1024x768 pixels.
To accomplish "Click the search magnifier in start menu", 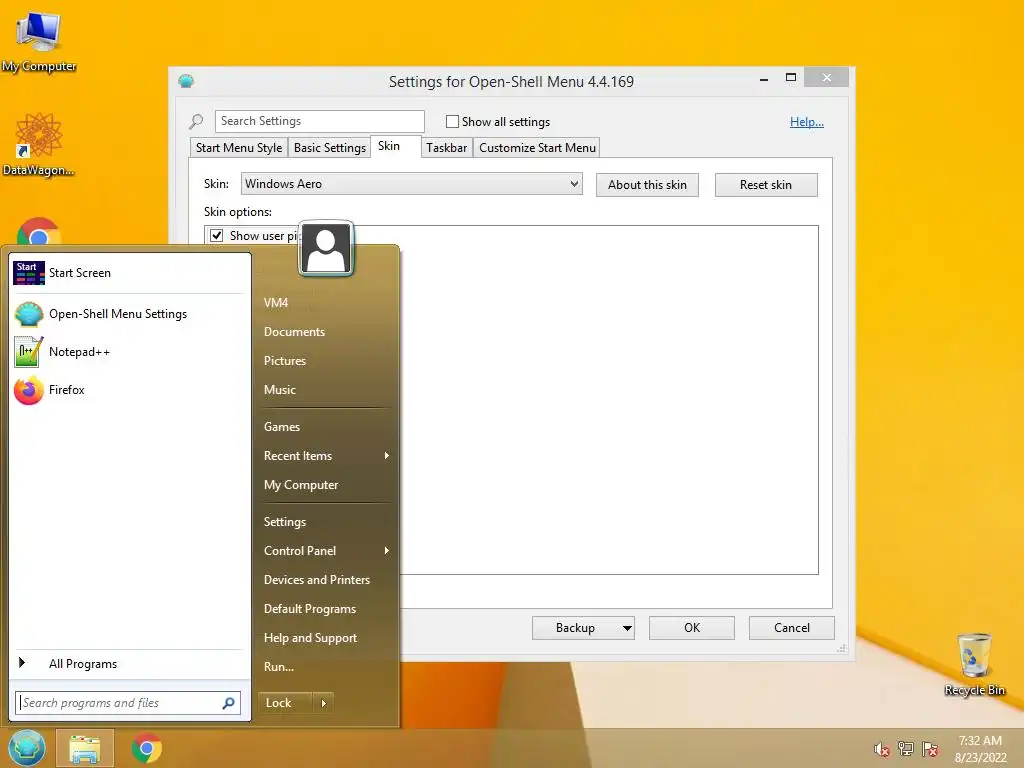I will (229, 703).
